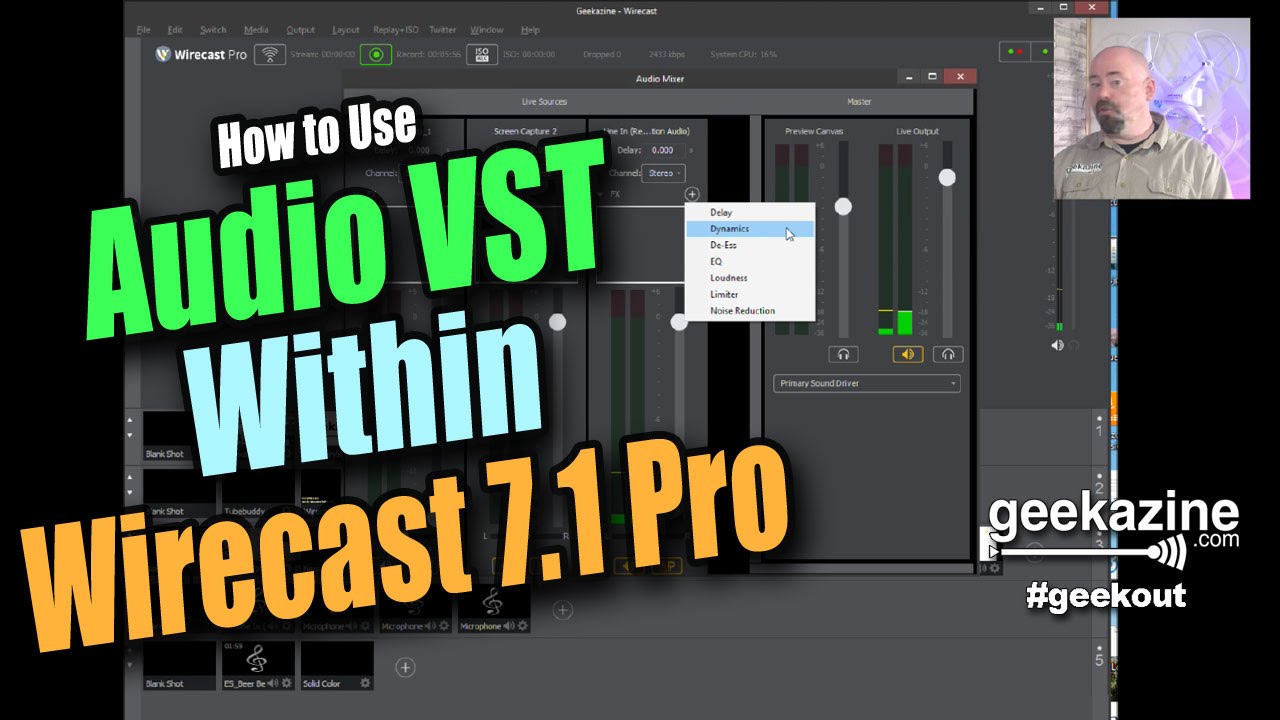Viewport: 1280px width, 720px height.
Task: Open the Layout menu
Action: point(346,30)
